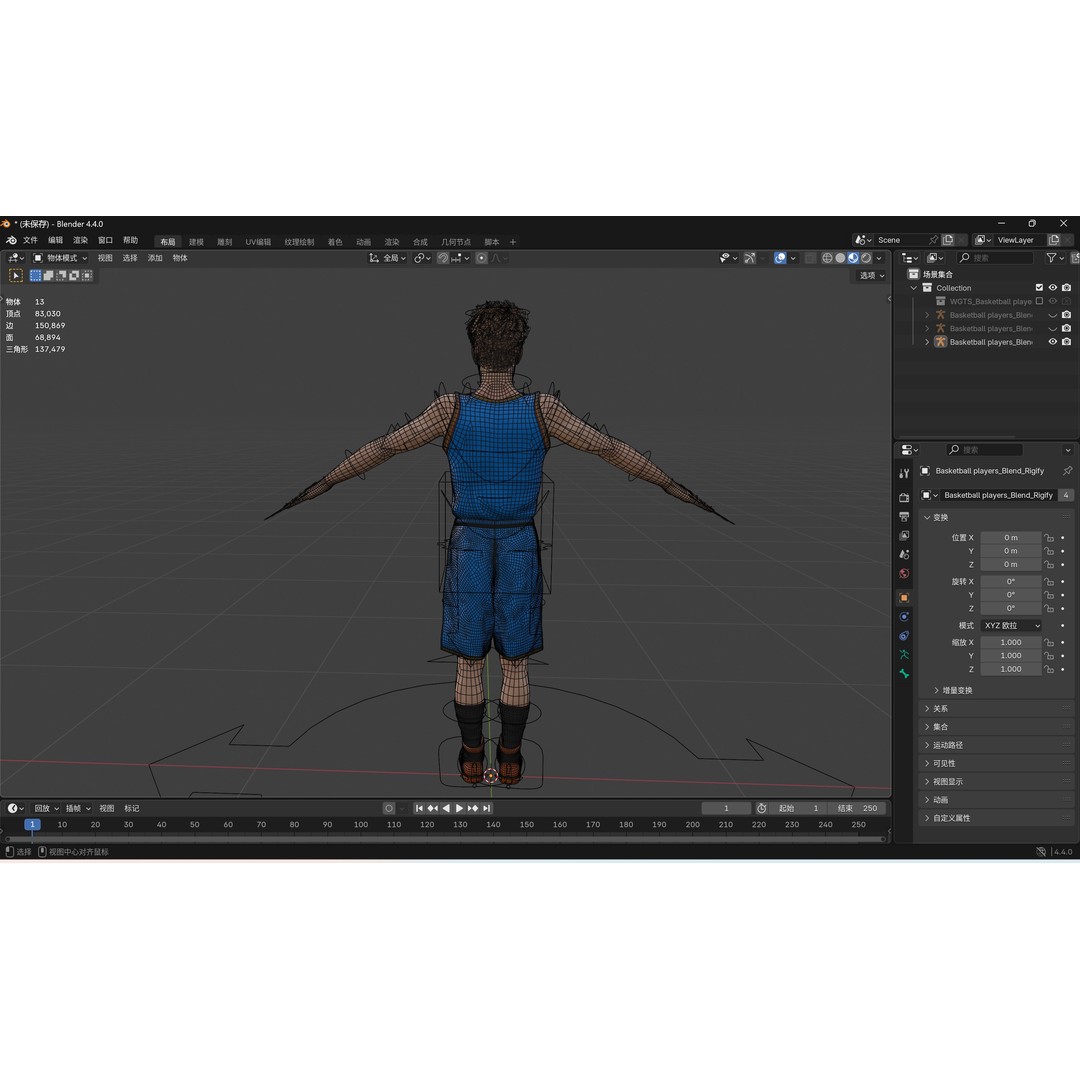Select the Tweak select tool icon
The height and width of the screenshot is (1080, 1080).
[x=16, y=276]
